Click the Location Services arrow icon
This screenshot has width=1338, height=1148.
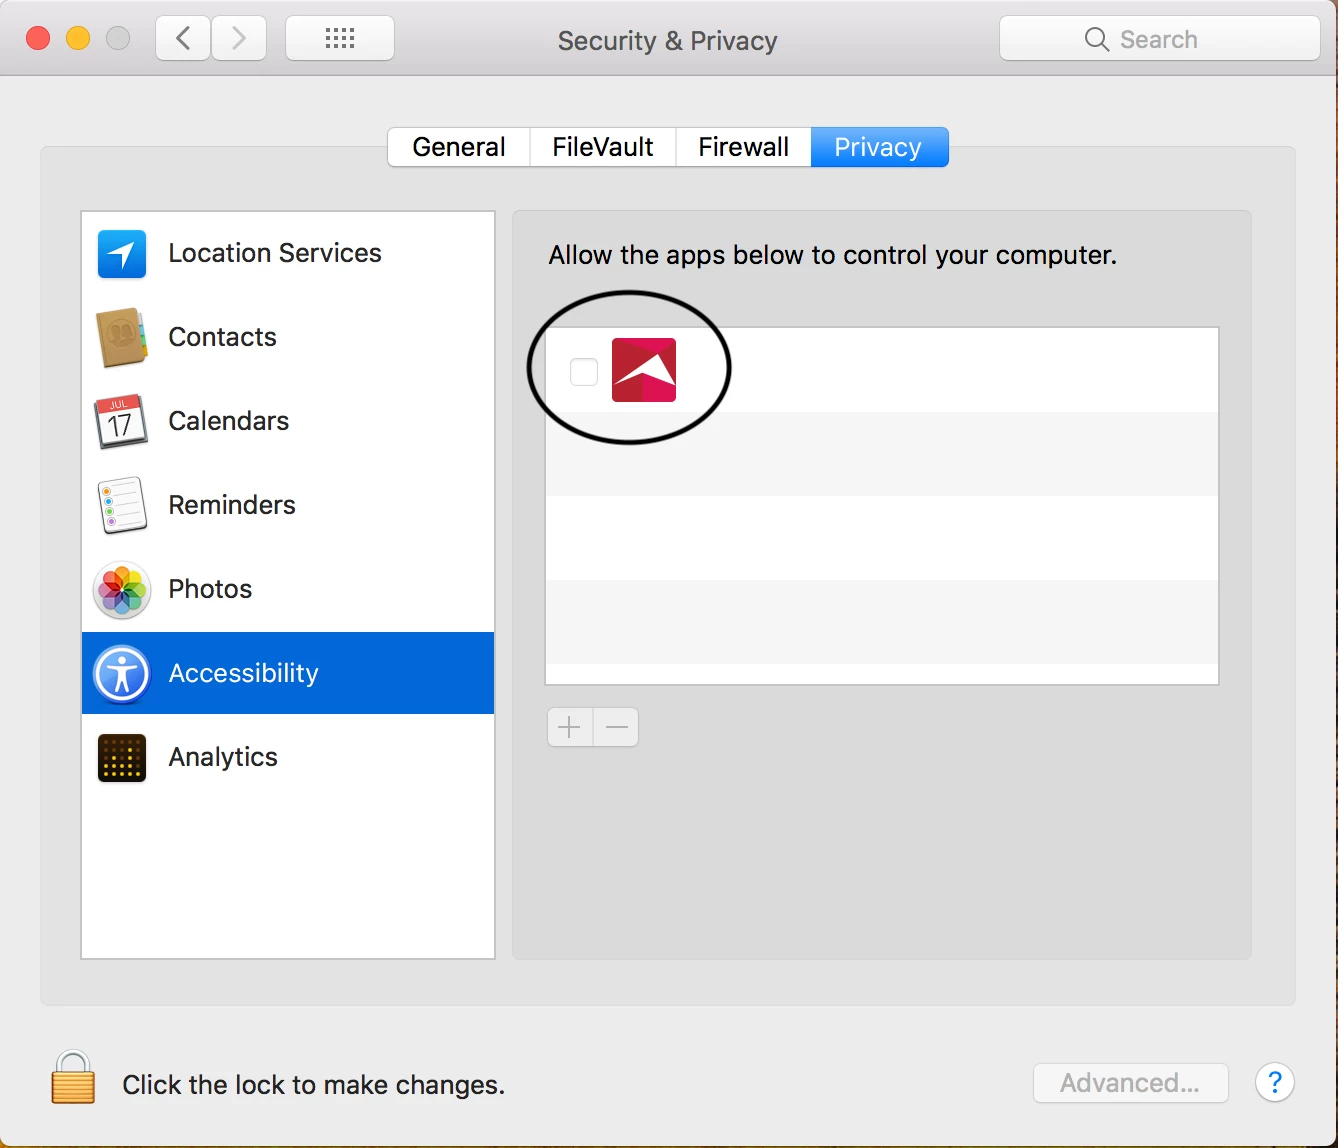click(x=122, y=254)
